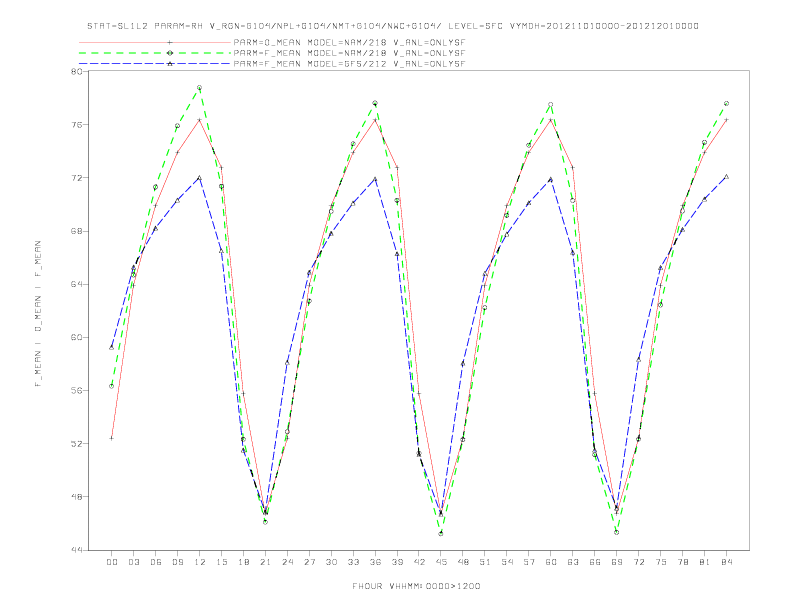Click the x-axis tick label 63
The width and height of the screenshot is (792, 612).
[x=573, y=562]
